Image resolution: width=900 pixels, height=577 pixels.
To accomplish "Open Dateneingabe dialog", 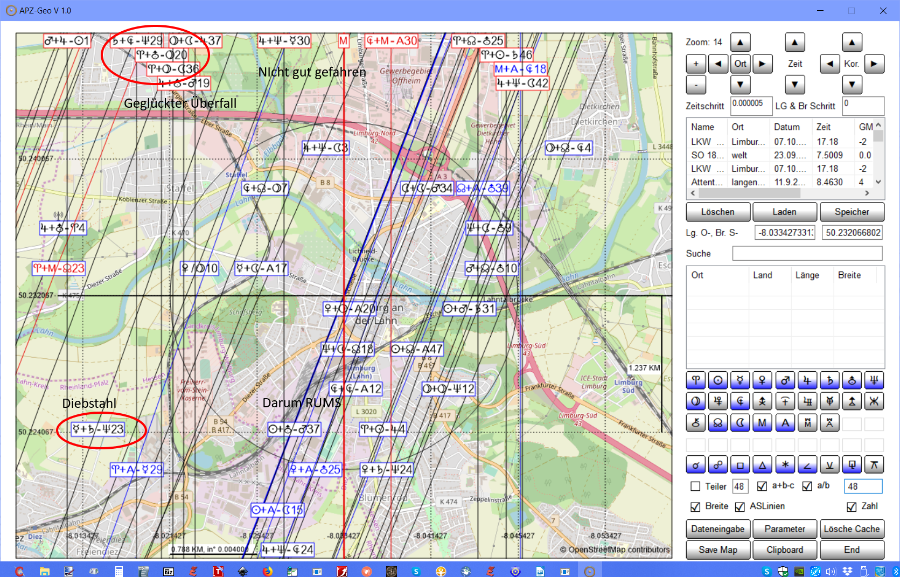I will tap(718, 529).
